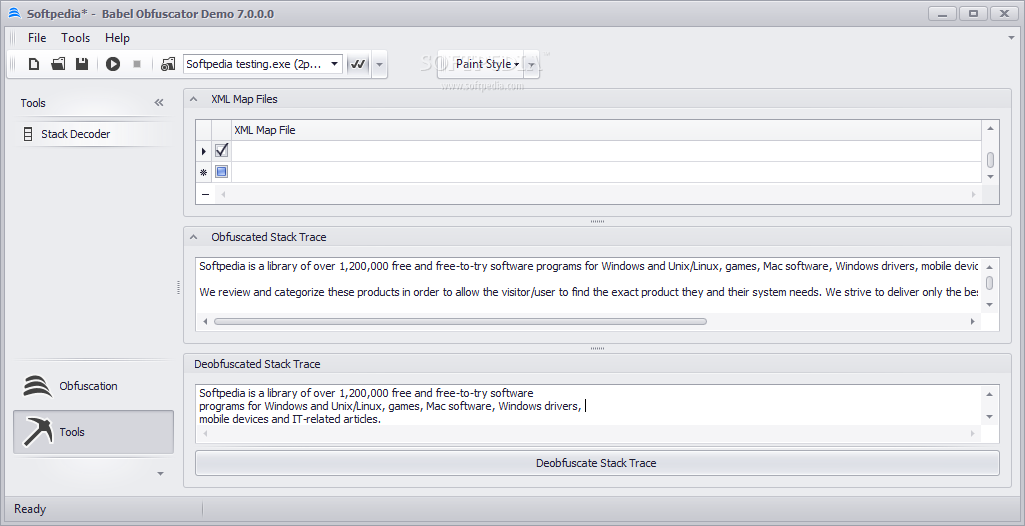Click the XML grid horizontal scroll right arrow
This screenshot has height=526, width=1025.
[973, 194]
